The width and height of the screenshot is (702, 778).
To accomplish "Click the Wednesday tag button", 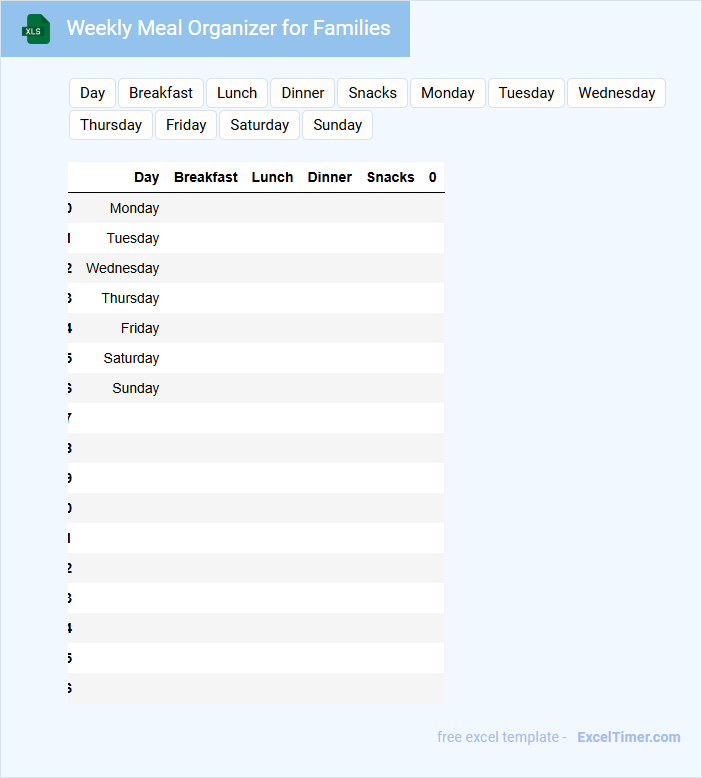I will click(617, 93).
